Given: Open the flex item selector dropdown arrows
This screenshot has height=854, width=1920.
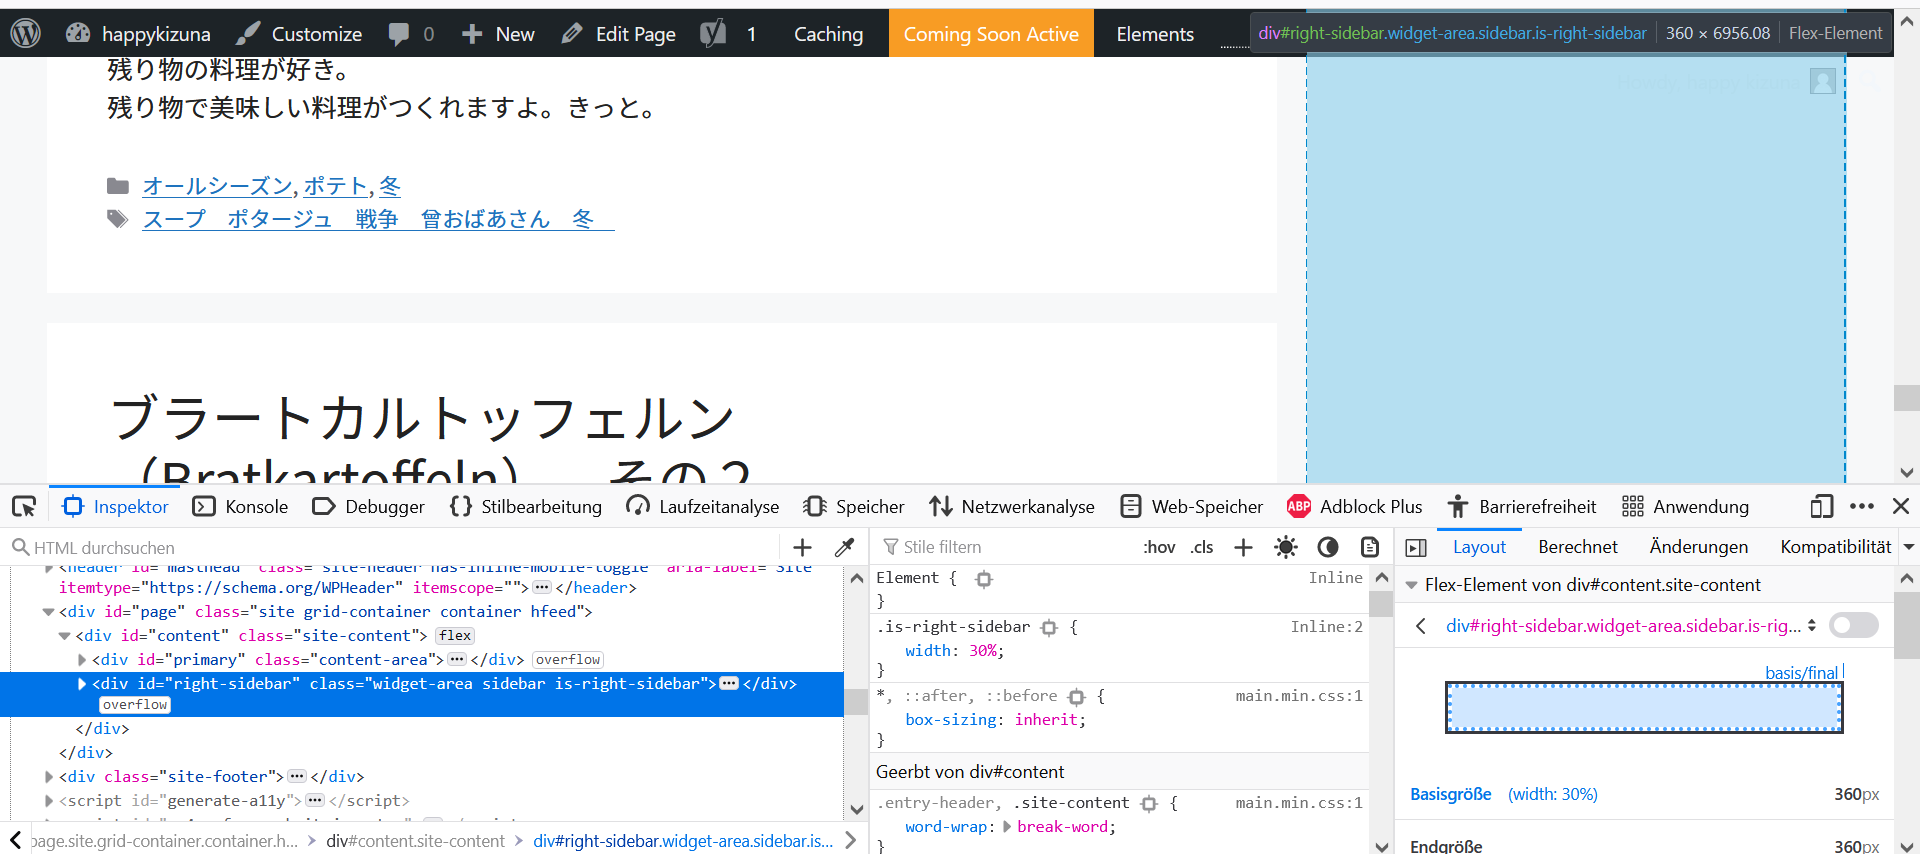Looking at the screenshot, I should tap(1811, 626).
